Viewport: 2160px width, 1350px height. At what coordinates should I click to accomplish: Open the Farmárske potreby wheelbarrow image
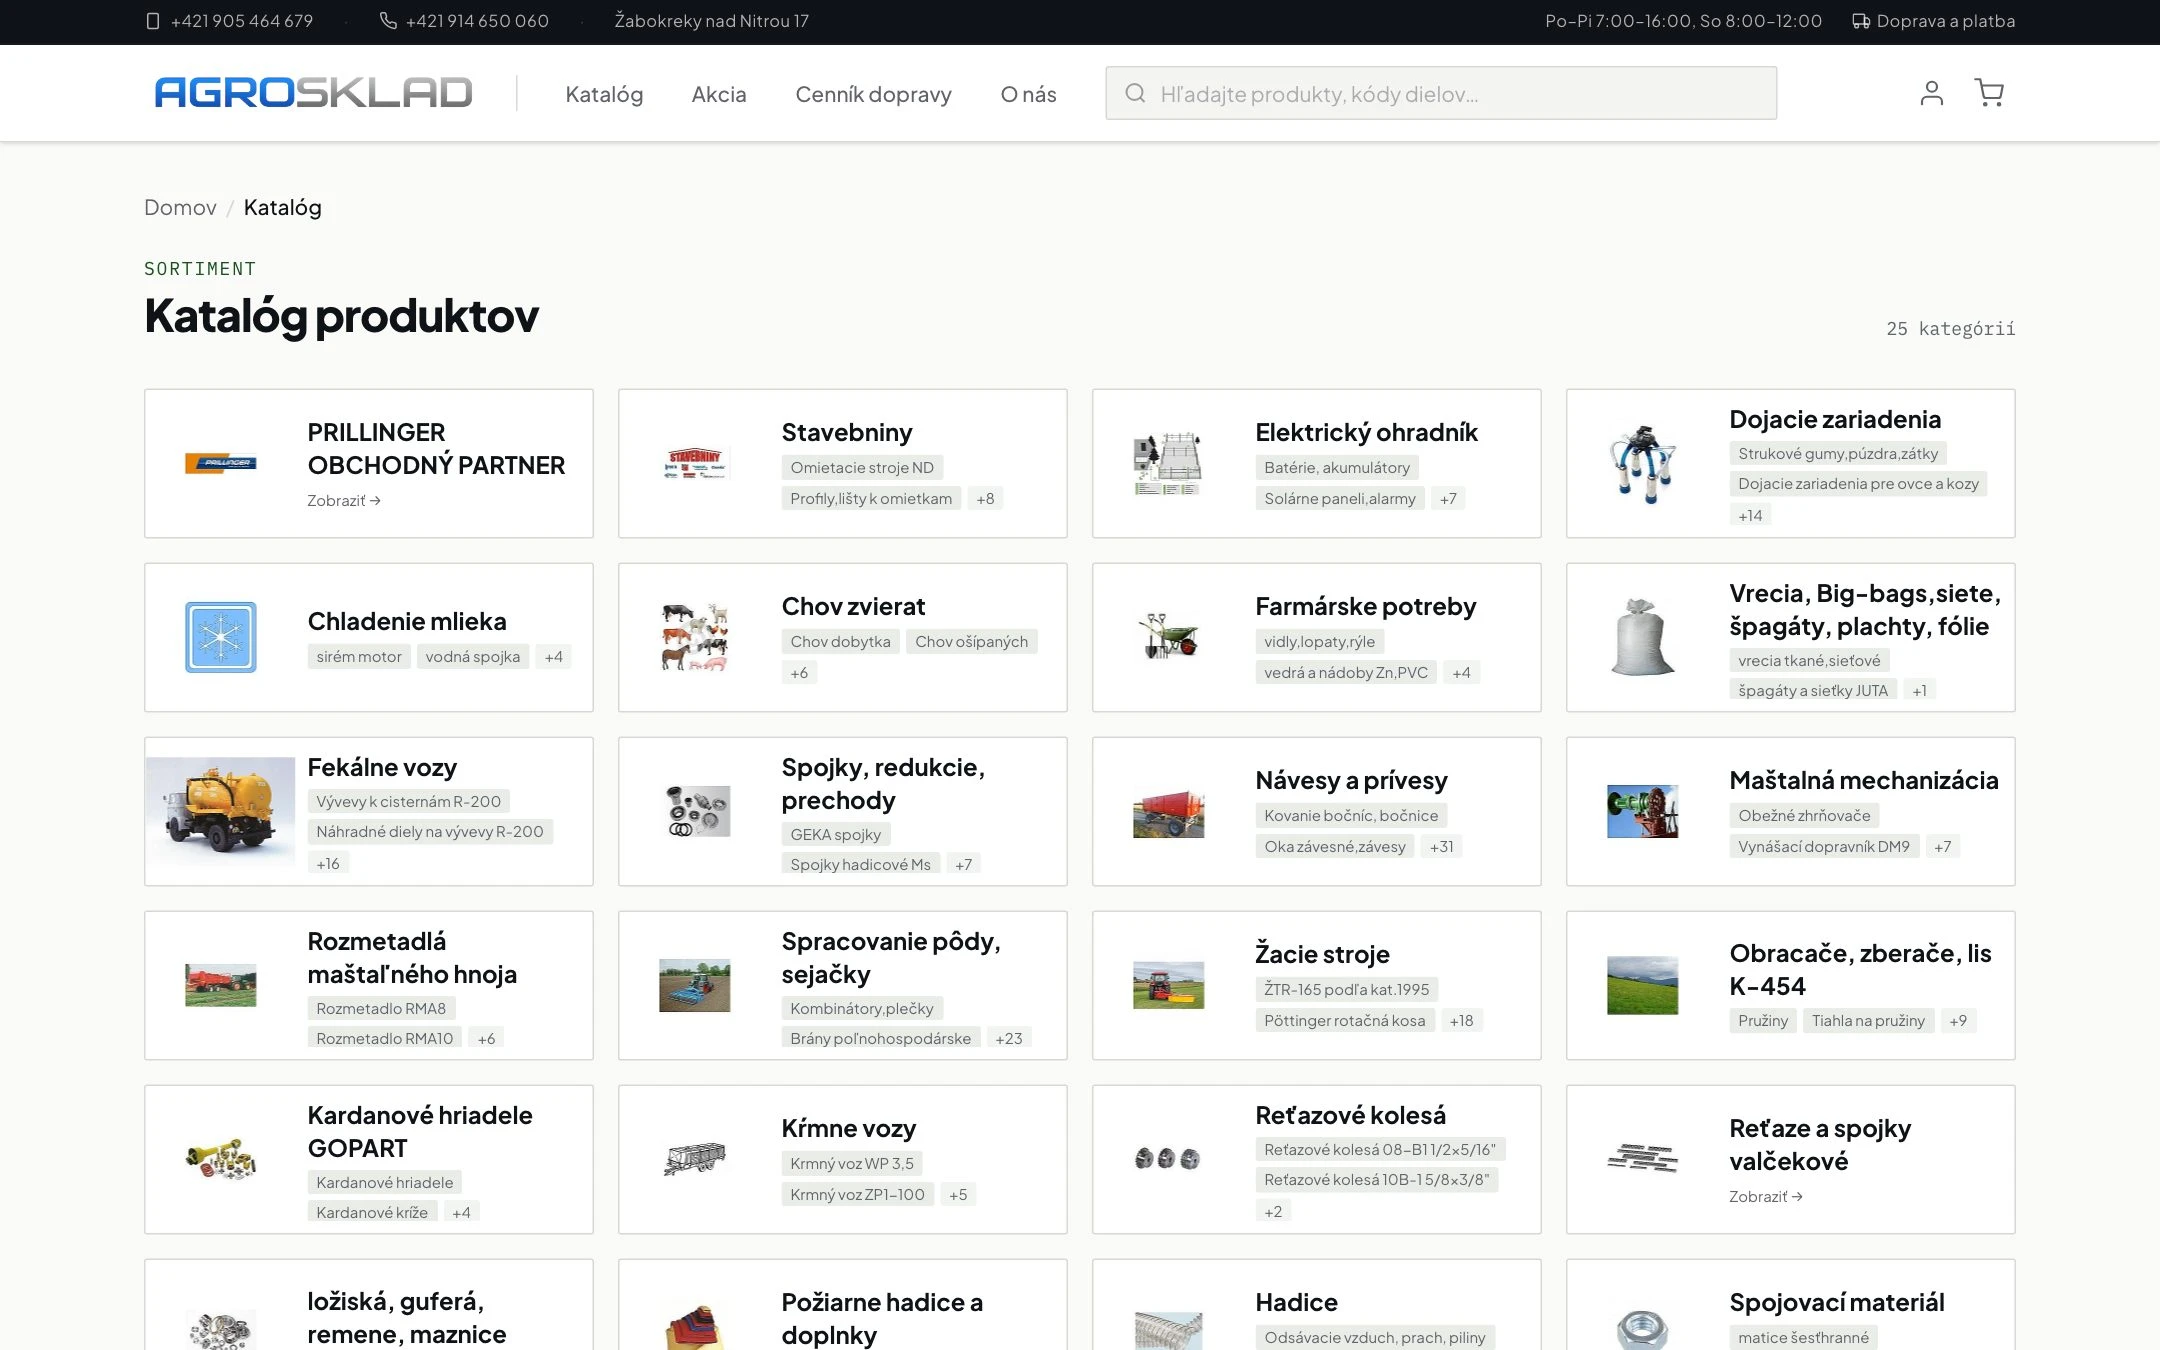(1169, 637)
